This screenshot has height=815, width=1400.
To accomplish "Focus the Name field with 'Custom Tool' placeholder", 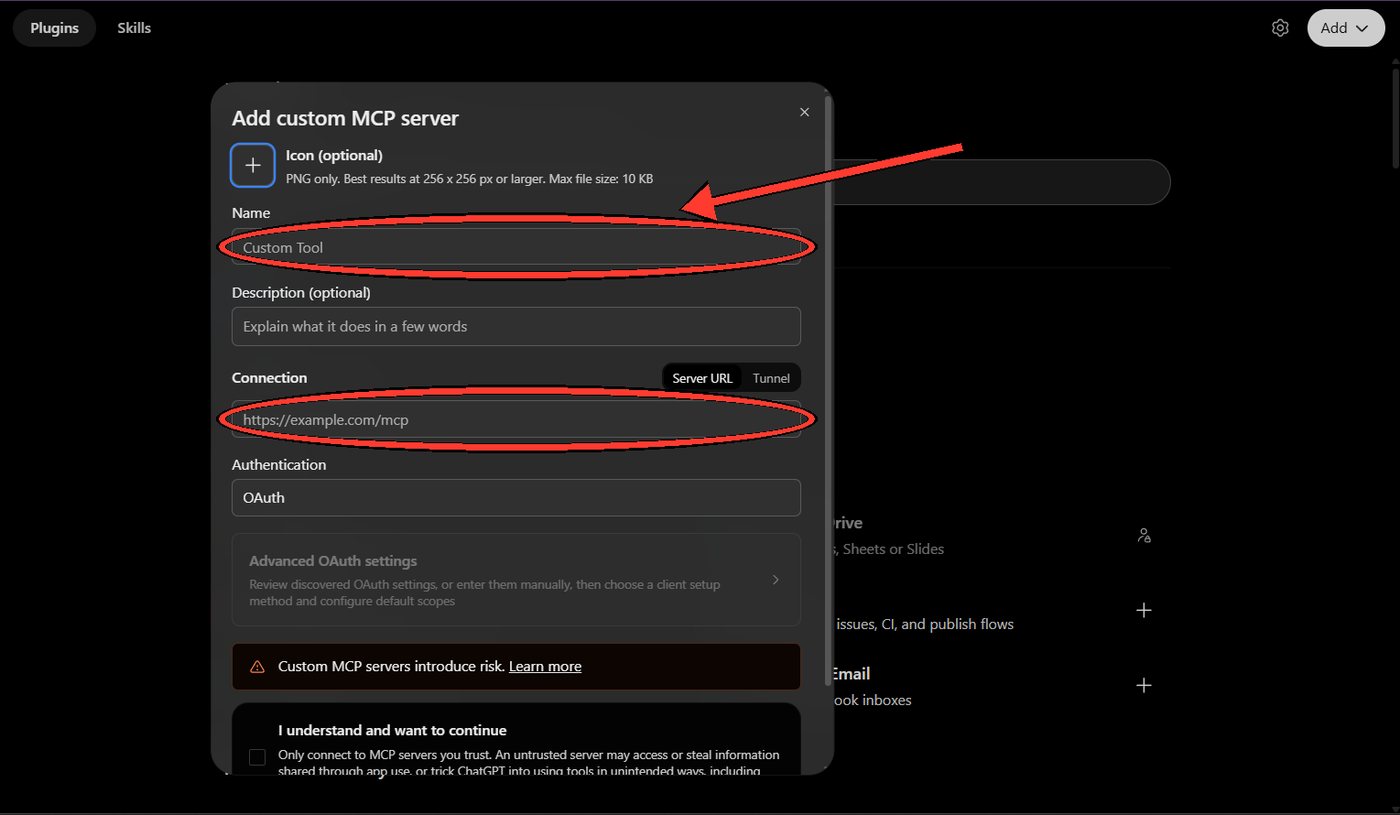I will 516,247.
